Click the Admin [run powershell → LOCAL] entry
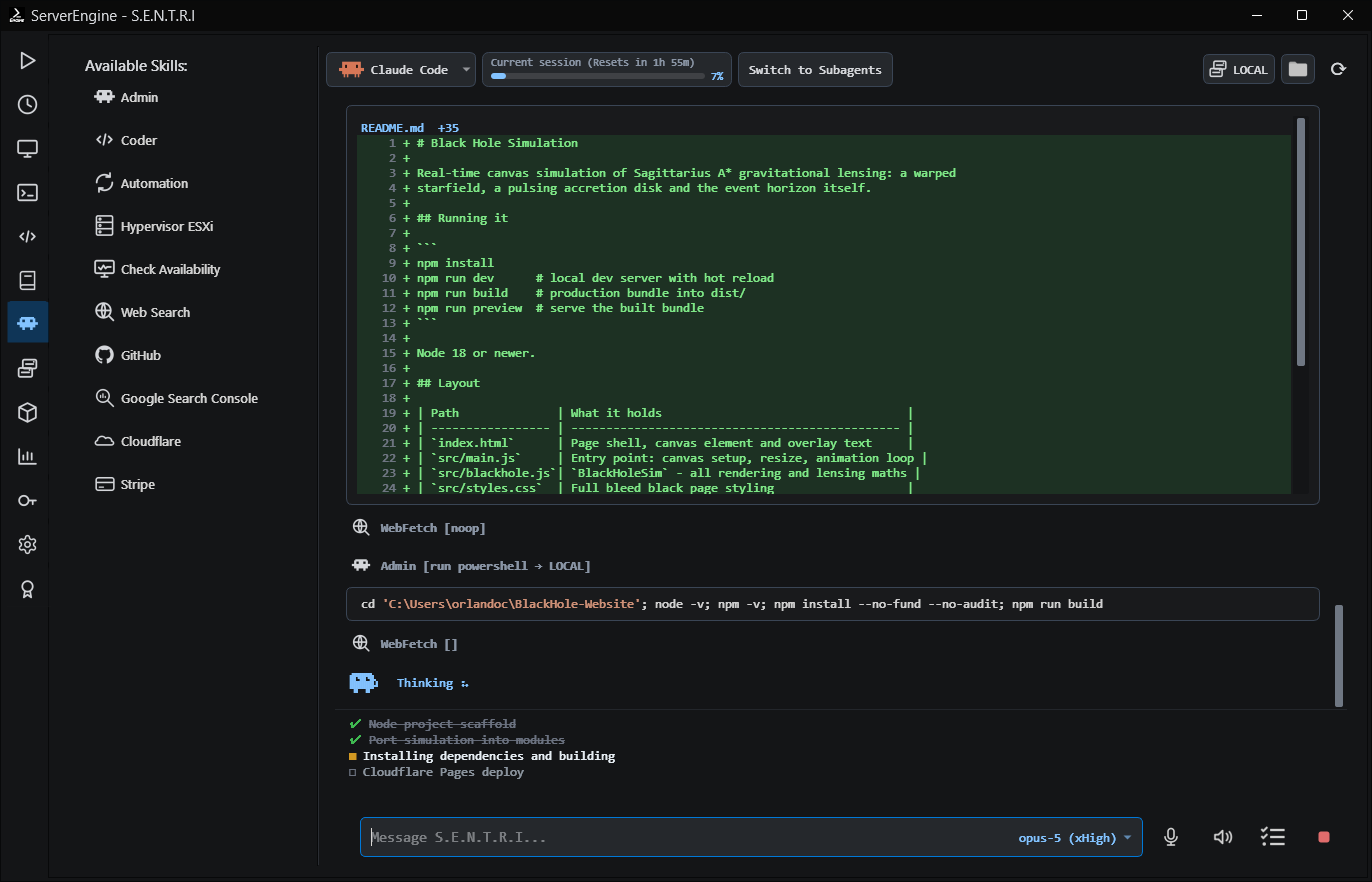Viewport: 1372px width, 882px height. 470,566
